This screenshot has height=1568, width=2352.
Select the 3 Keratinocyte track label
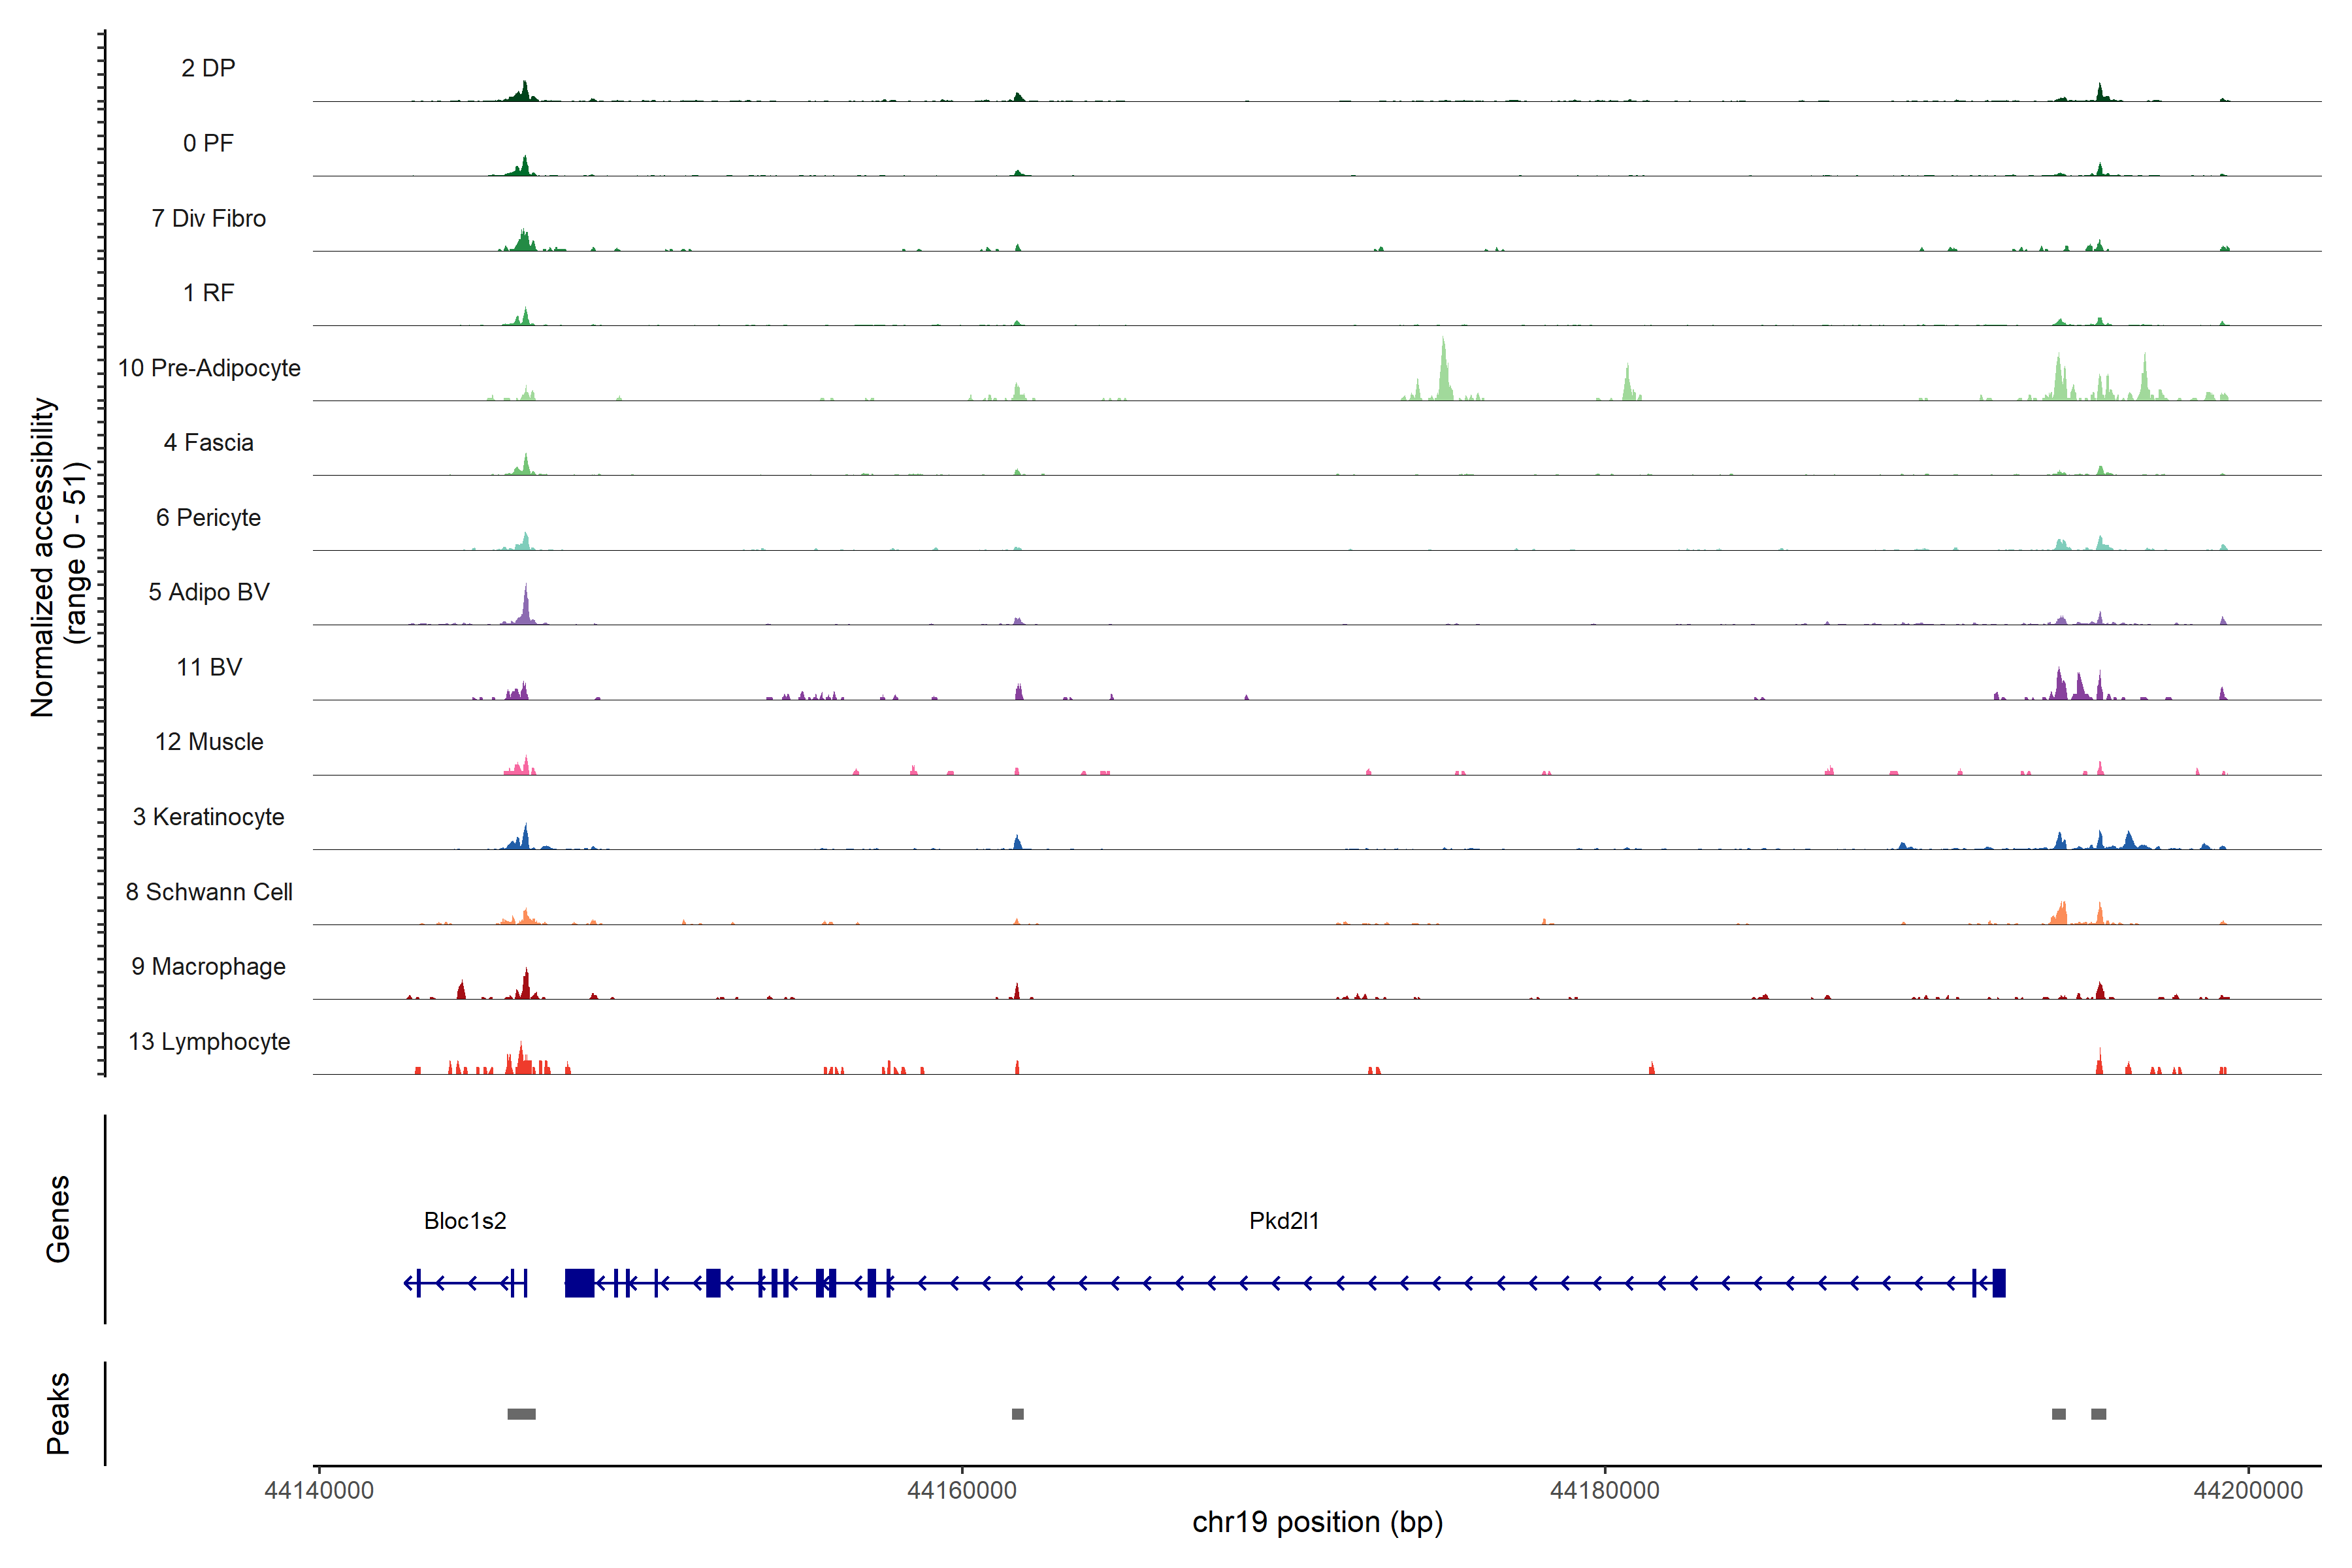point(208,817)
